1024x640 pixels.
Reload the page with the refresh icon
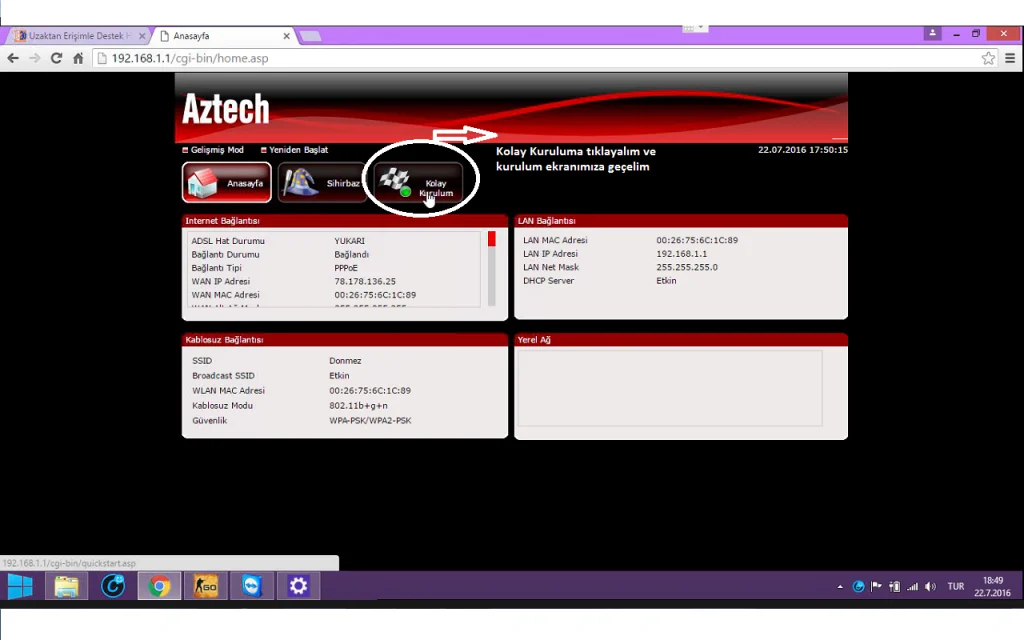tap(56, 58)
